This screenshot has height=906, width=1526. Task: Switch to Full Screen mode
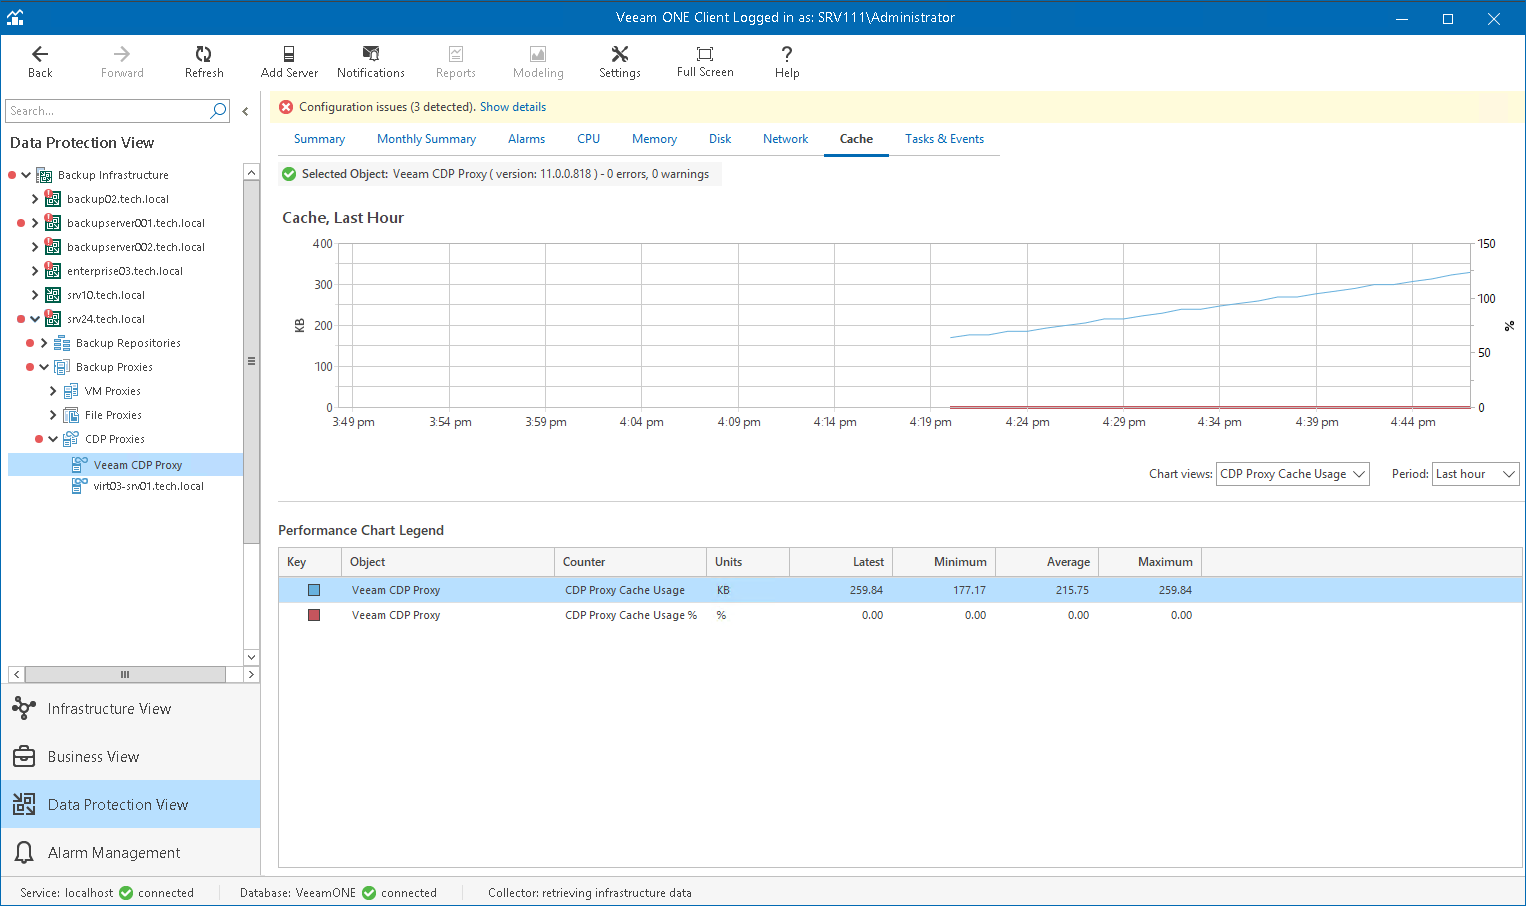point(705,54)
